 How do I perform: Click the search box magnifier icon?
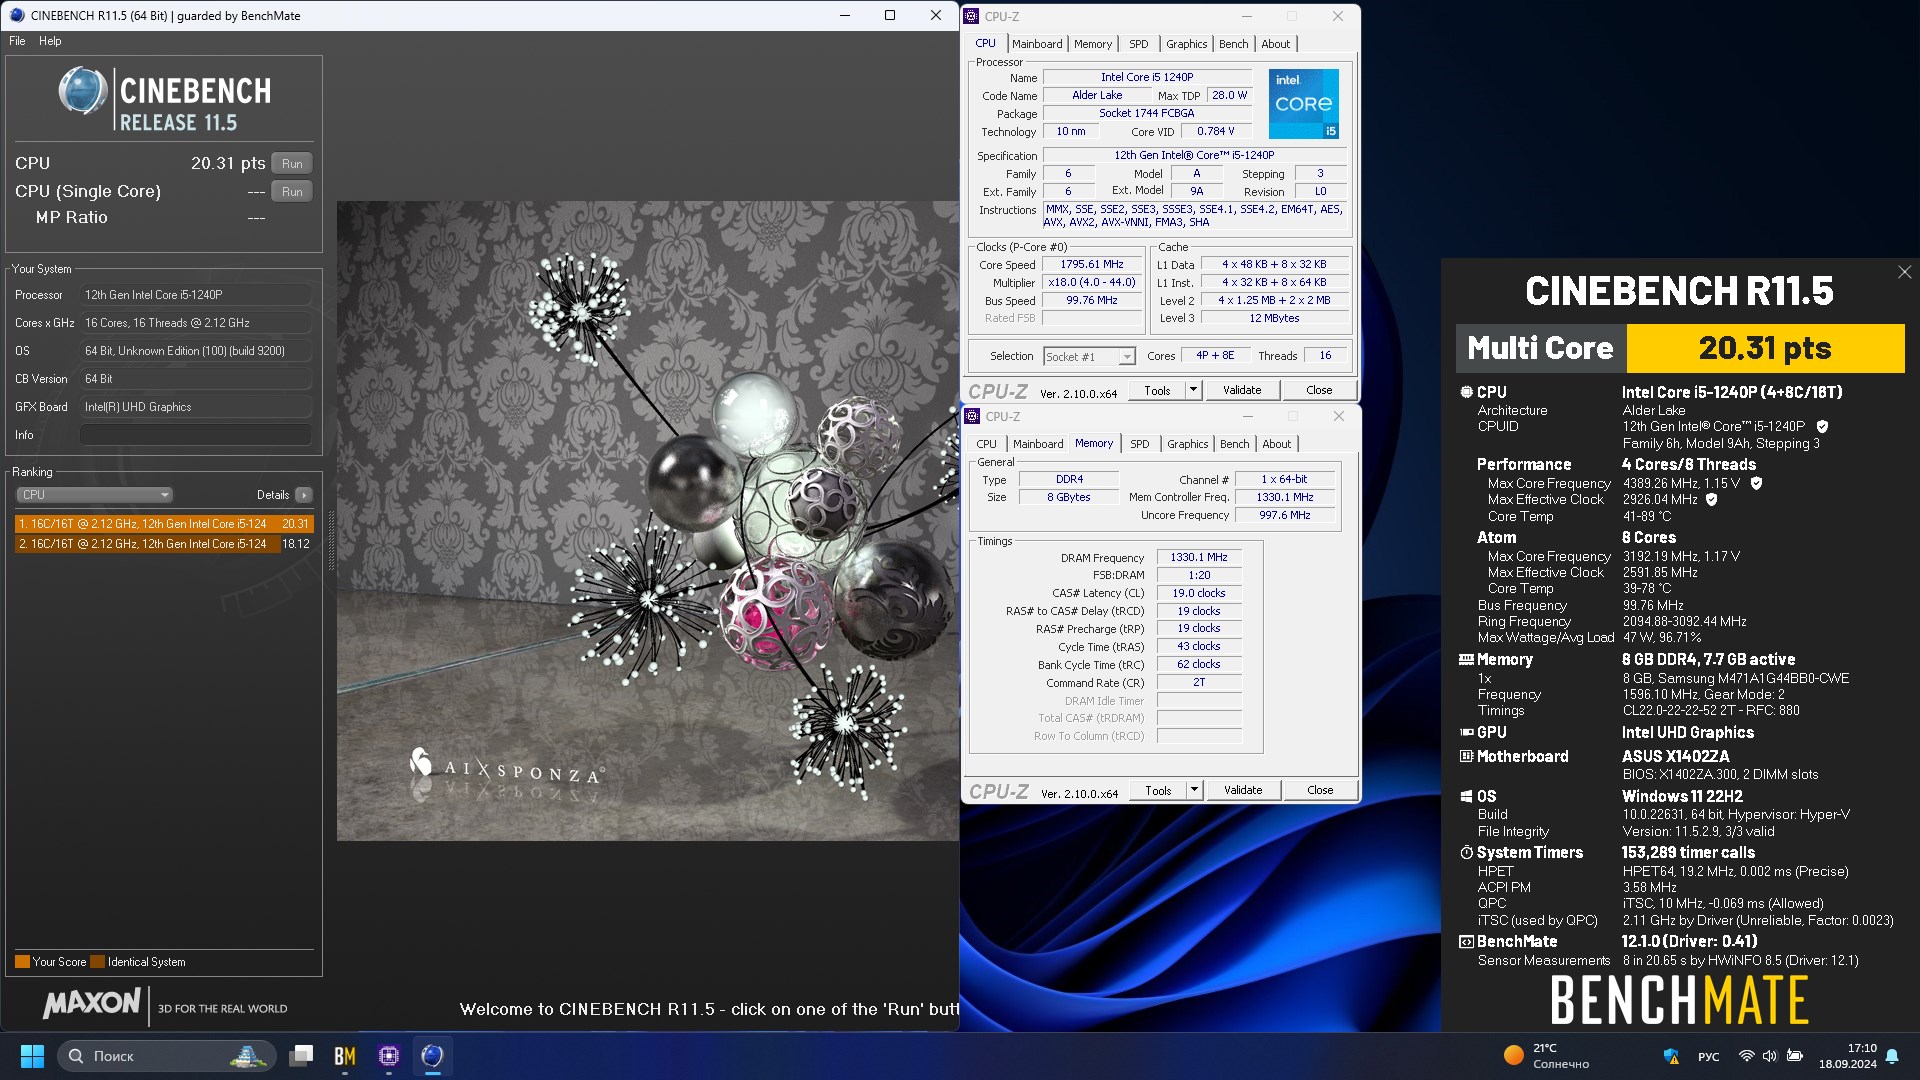76,1056
